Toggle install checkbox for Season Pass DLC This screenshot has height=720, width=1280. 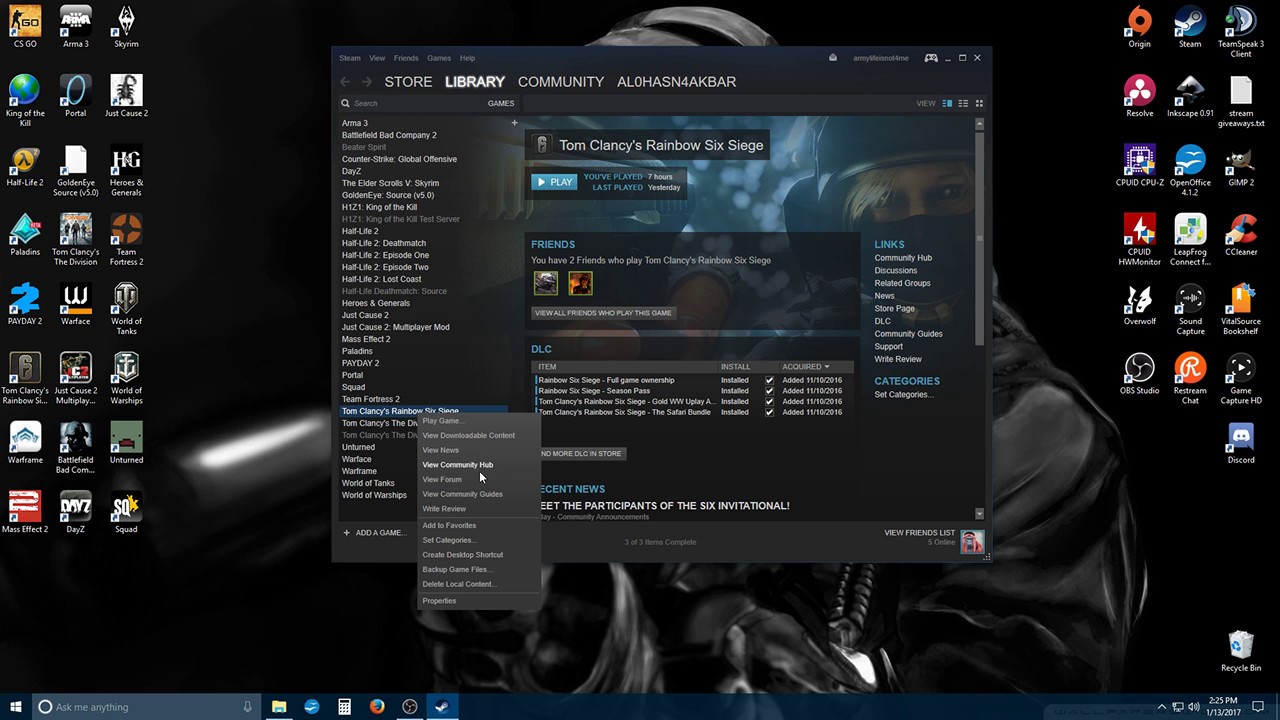coord(769,391)
